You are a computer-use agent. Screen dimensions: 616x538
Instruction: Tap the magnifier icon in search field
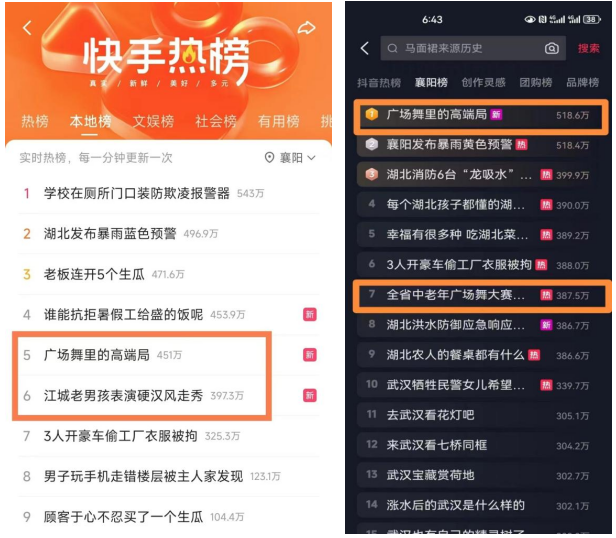point(392,48)
